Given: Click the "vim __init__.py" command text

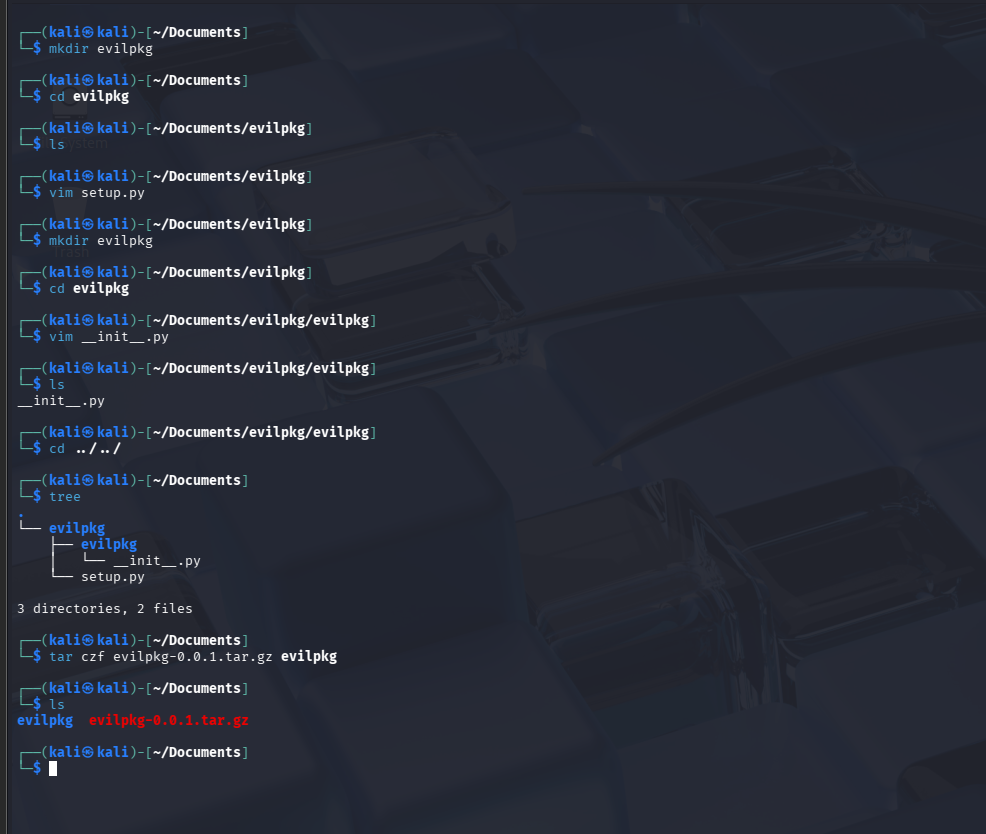Looking at the screenshot, I should (x=109, y=336).
